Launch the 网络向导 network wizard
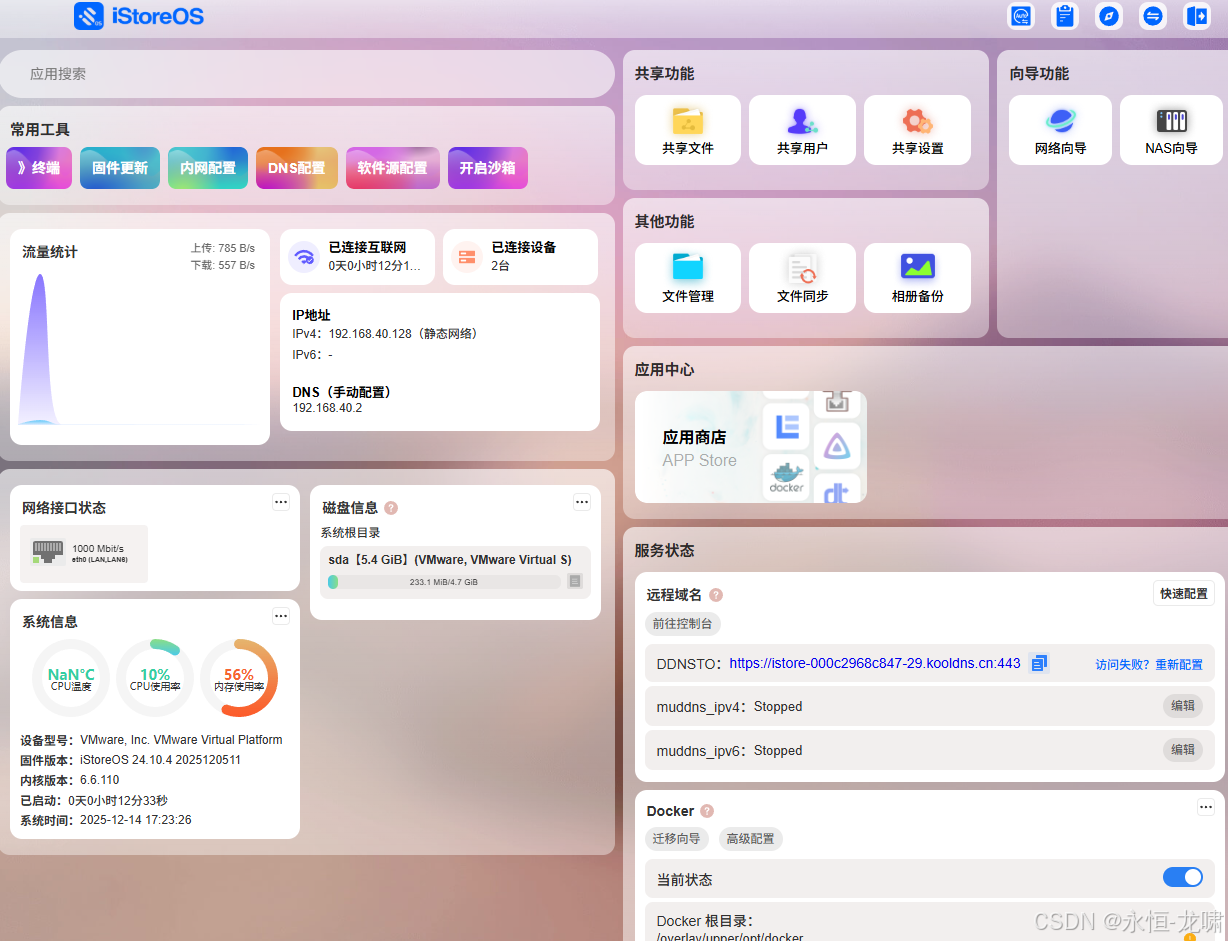This screenshot has width=1228, height=941. (x=1060, y=130)
